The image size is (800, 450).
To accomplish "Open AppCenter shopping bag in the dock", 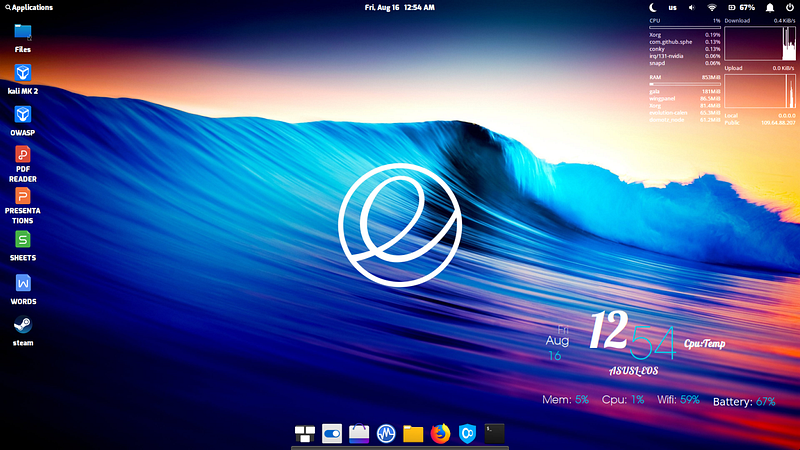I will coord(359,434).
